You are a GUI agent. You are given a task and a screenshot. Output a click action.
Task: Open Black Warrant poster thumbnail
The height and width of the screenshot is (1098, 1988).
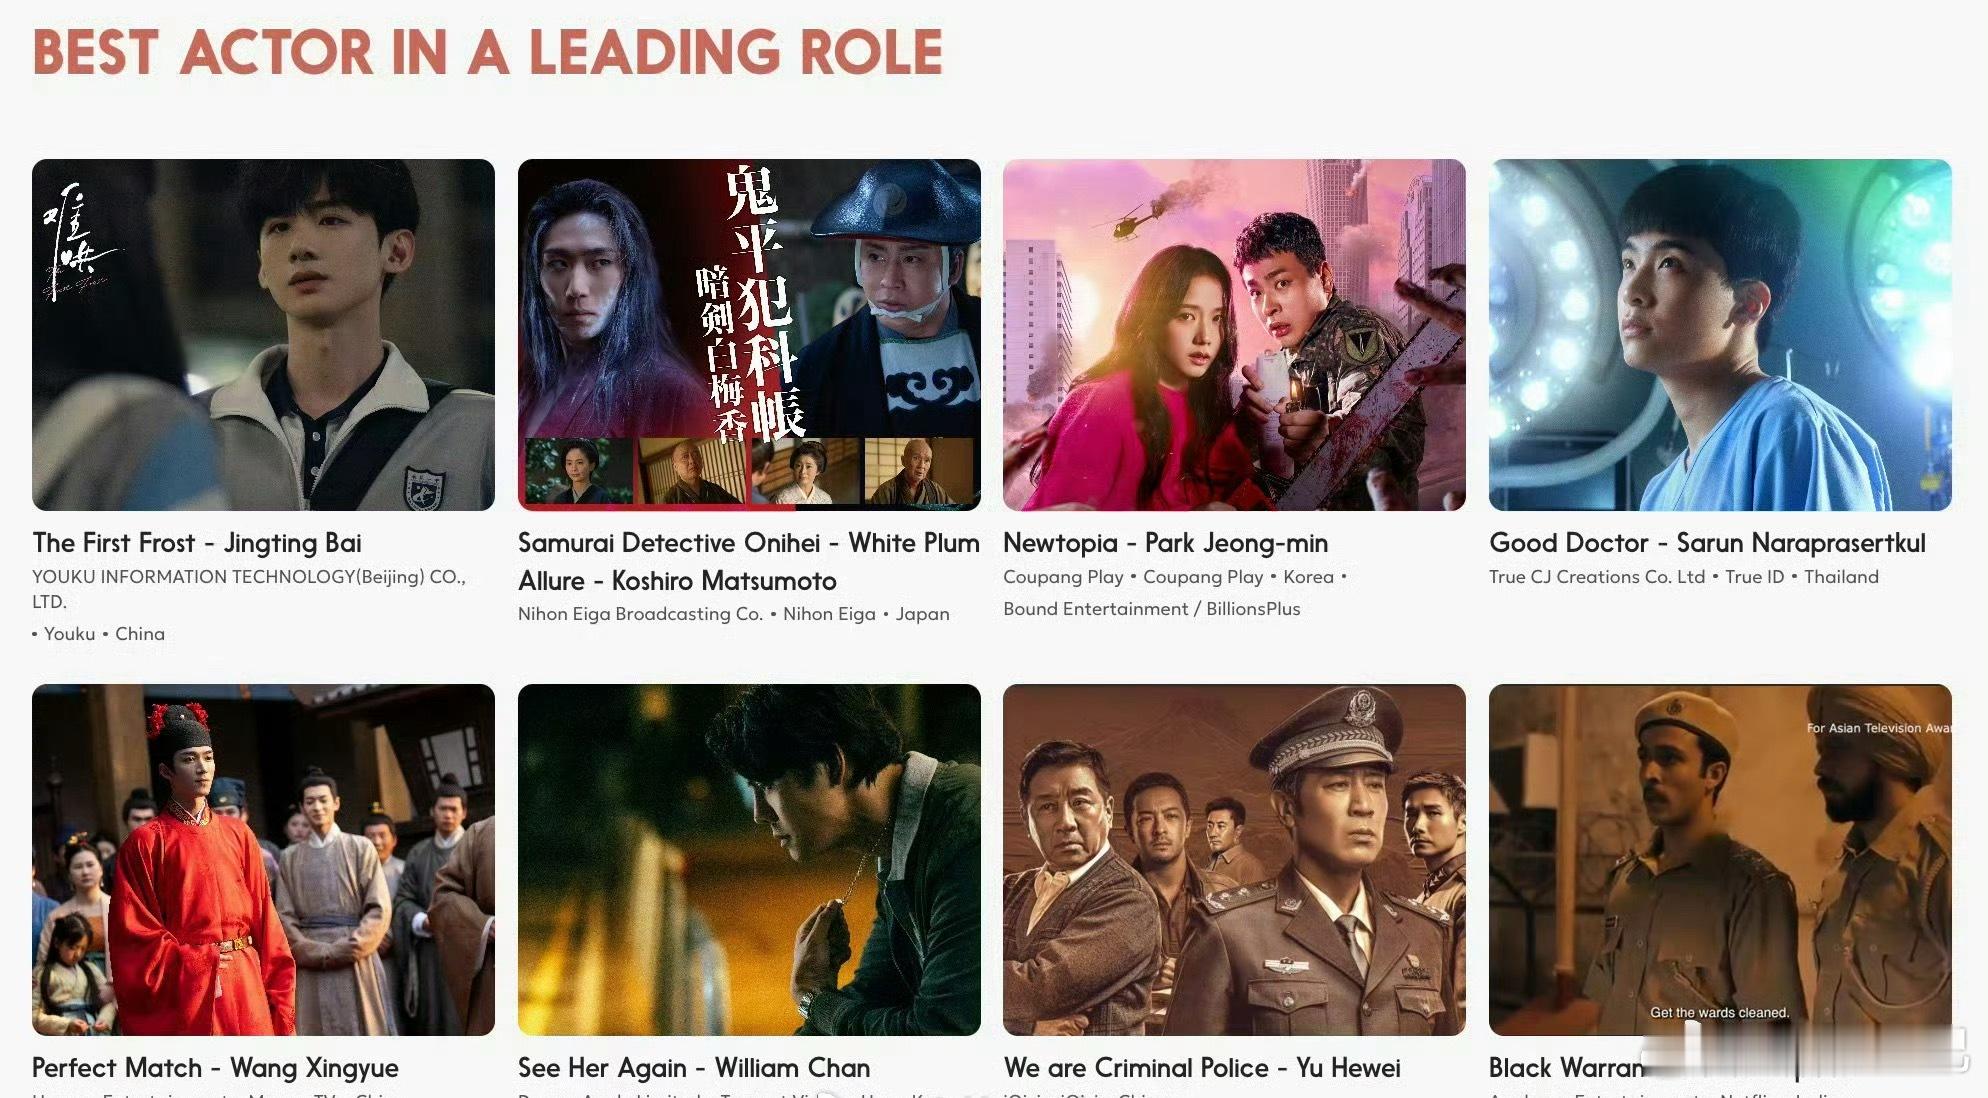1720,860
